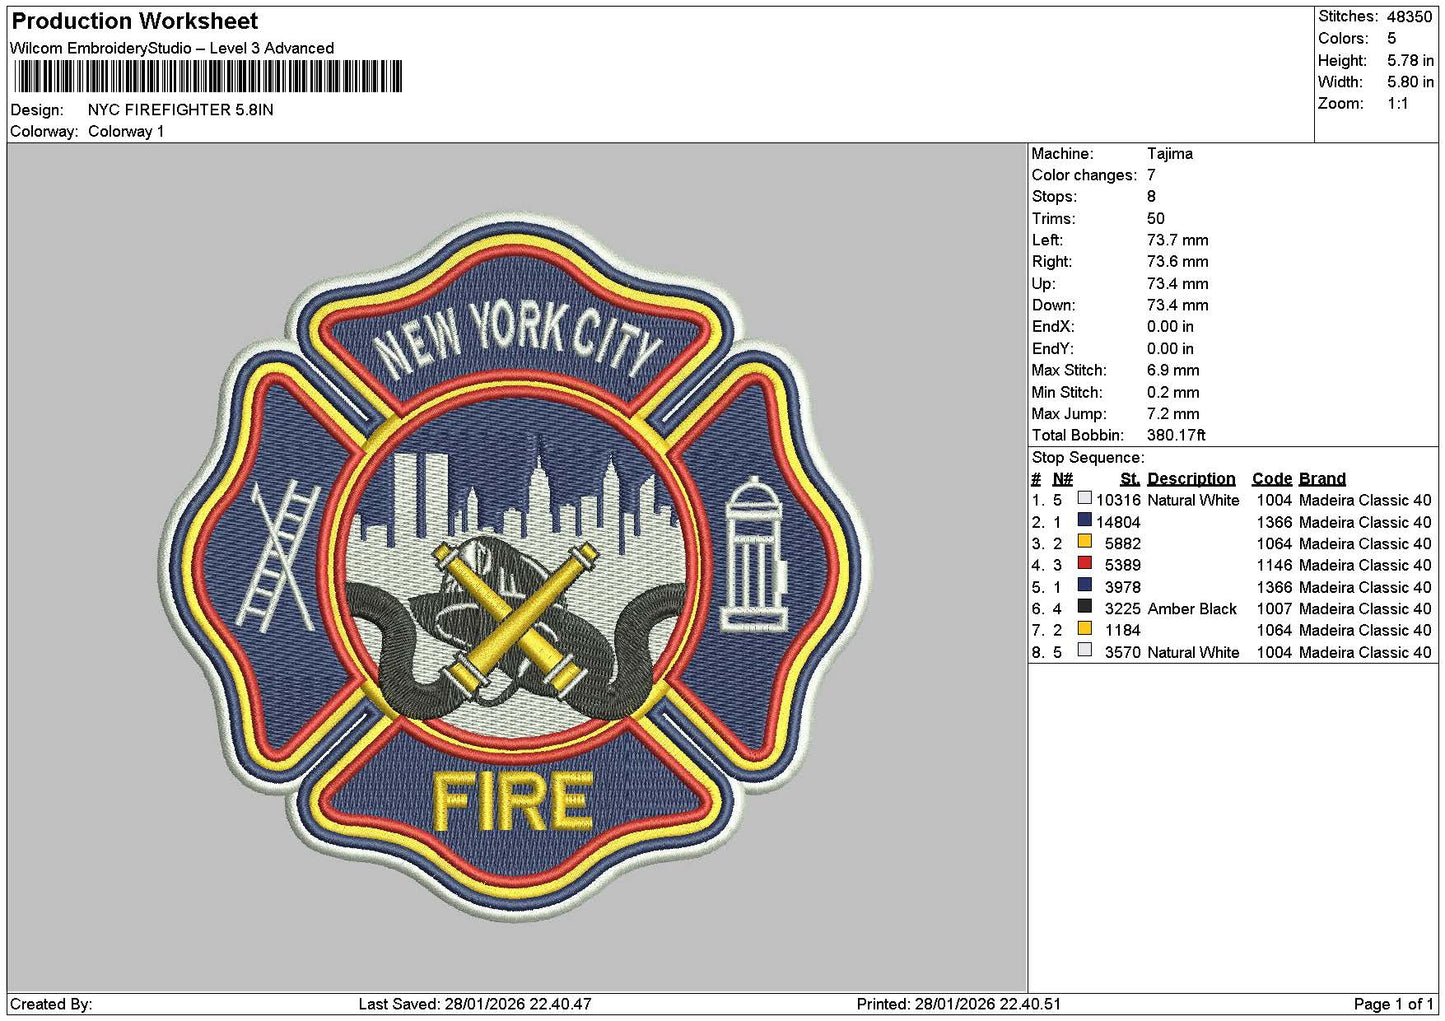Select the Width value '5.80 in'
This screenshot has width=1445, height=1021.
pos(1410,82)
